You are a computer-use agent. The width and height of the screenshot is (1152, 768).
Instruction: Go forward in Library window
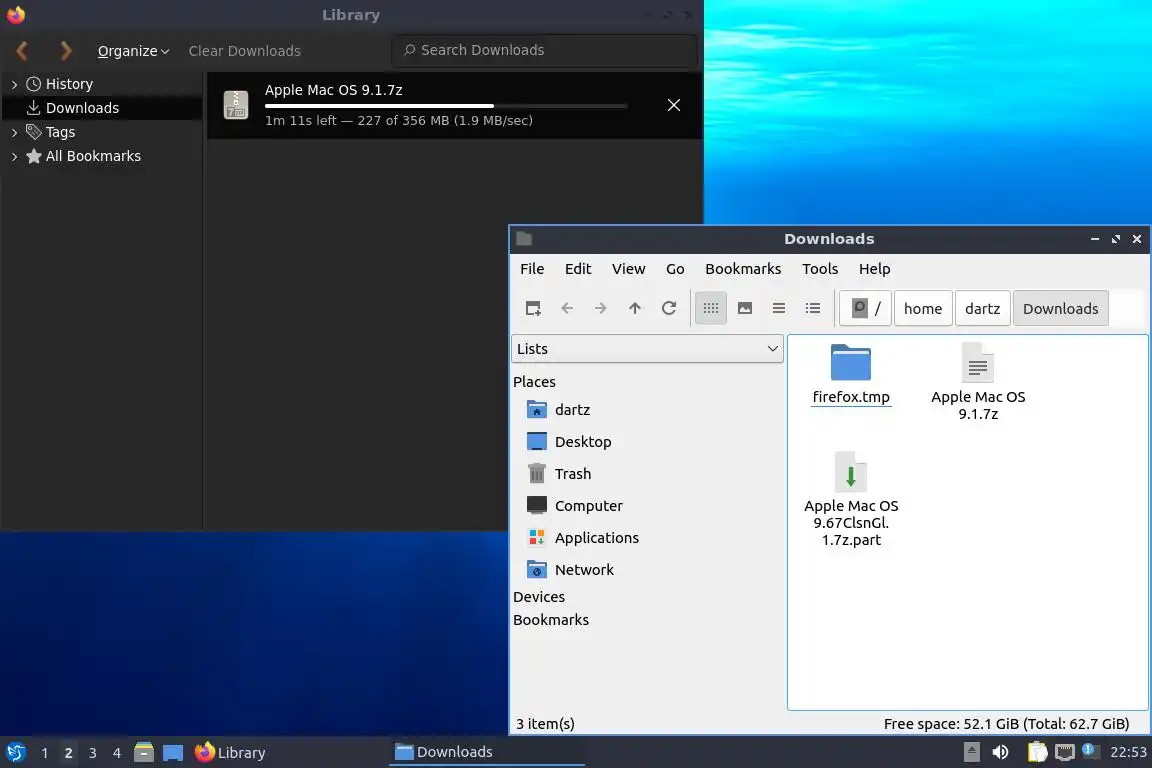coord(65,51)
